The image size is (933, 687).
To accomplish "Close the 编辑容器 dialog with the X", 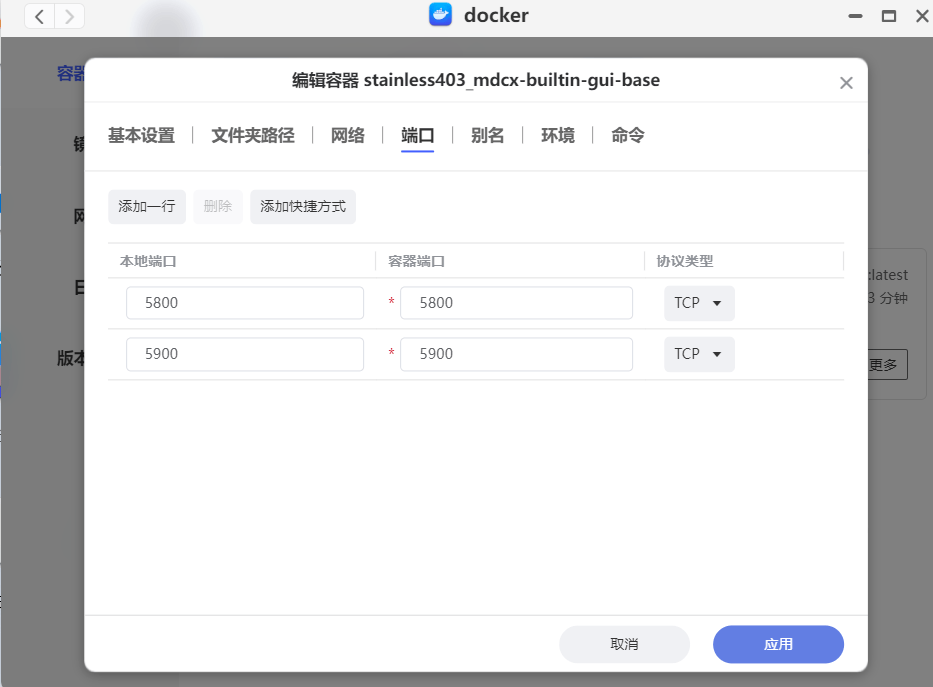I will pyautogui.click(x=846, y=83).
